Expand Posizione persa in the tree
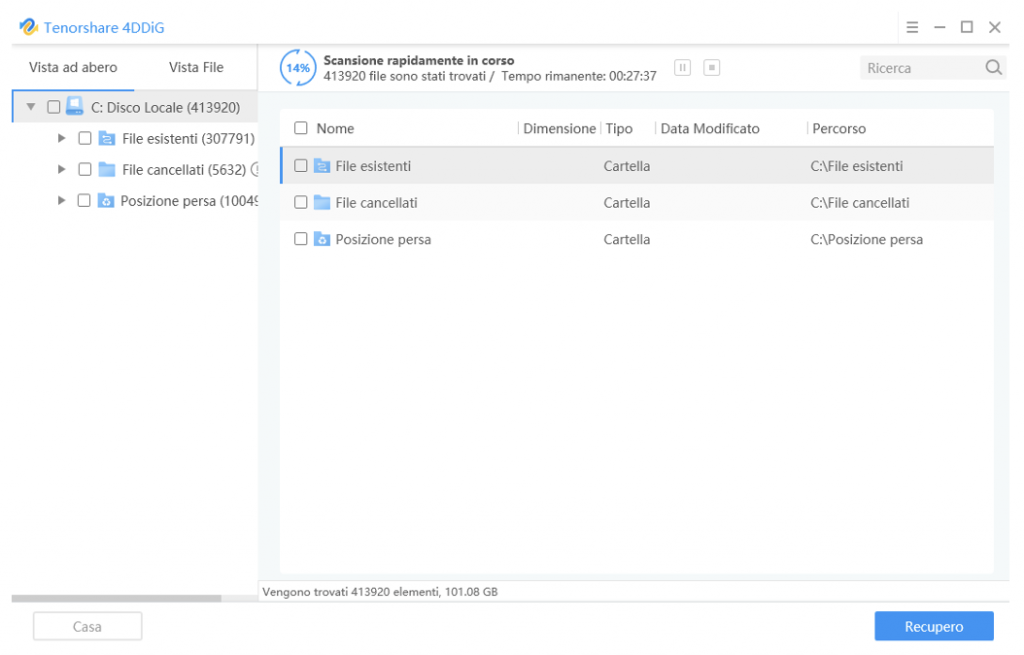Screen dimensions: 1024x655 tap(62, 200)
